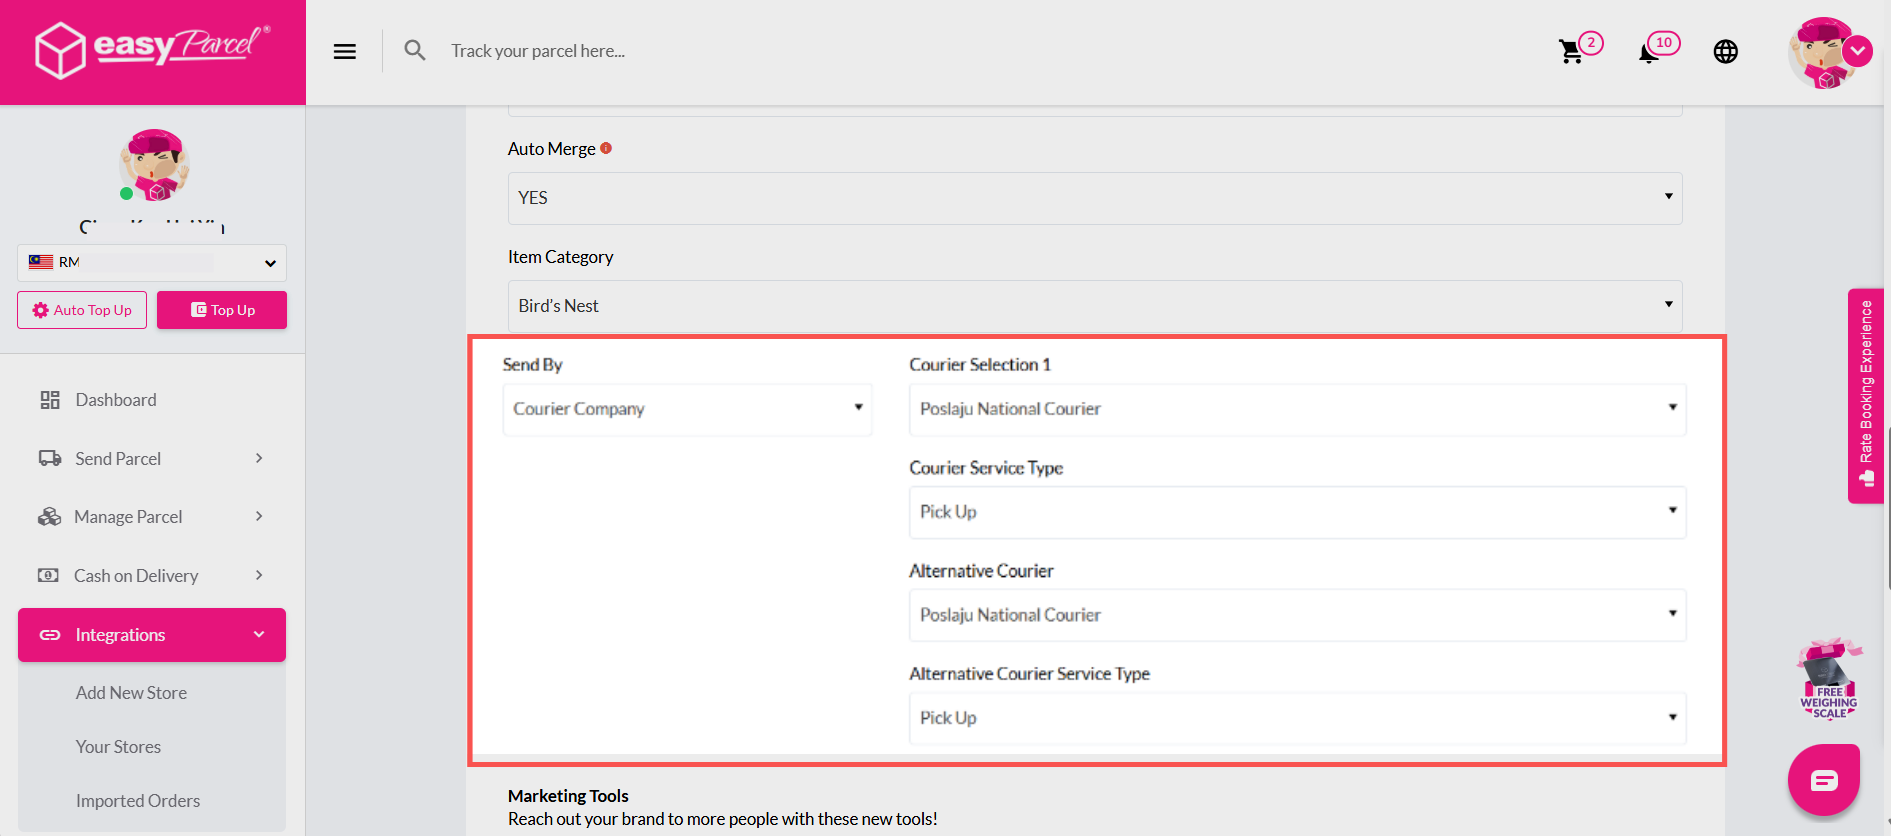Open the Manage Parcel menu
The image size is (1891, 836).
[x=152, y=517]
